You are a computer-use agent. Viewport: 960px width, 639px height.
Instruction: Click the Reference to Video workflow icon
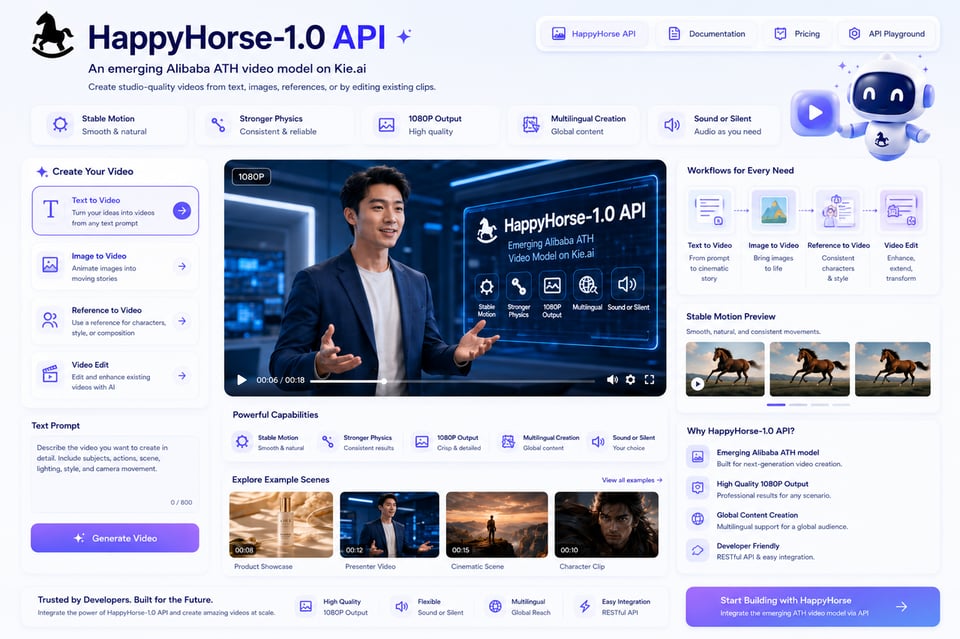(838, 210)
